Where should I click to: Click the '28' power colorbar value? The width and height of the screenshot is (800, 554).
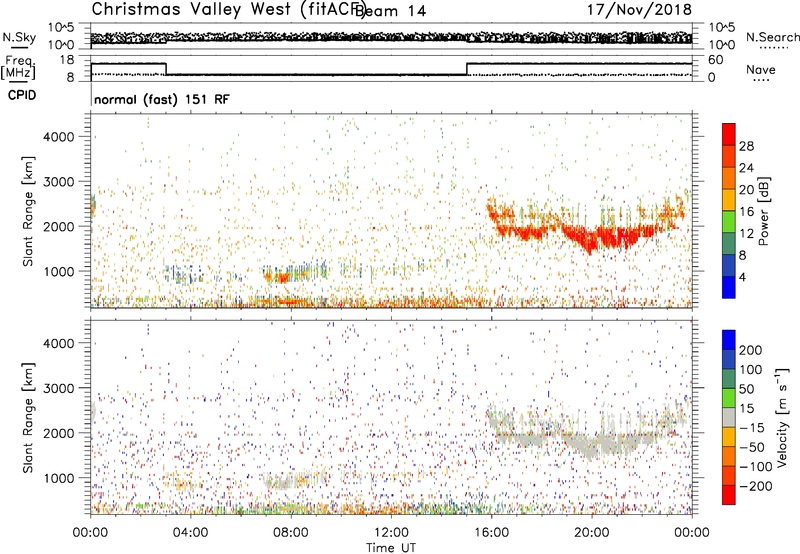746,146
